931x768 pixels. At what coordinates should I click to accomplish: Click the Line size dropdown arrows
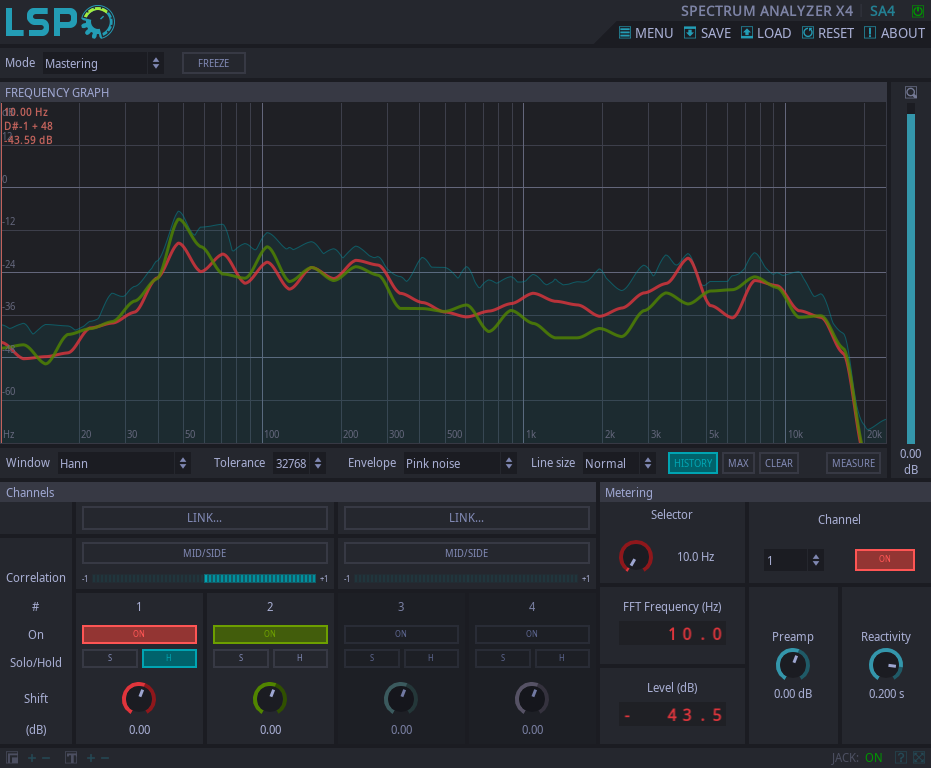tap(648, 463)
